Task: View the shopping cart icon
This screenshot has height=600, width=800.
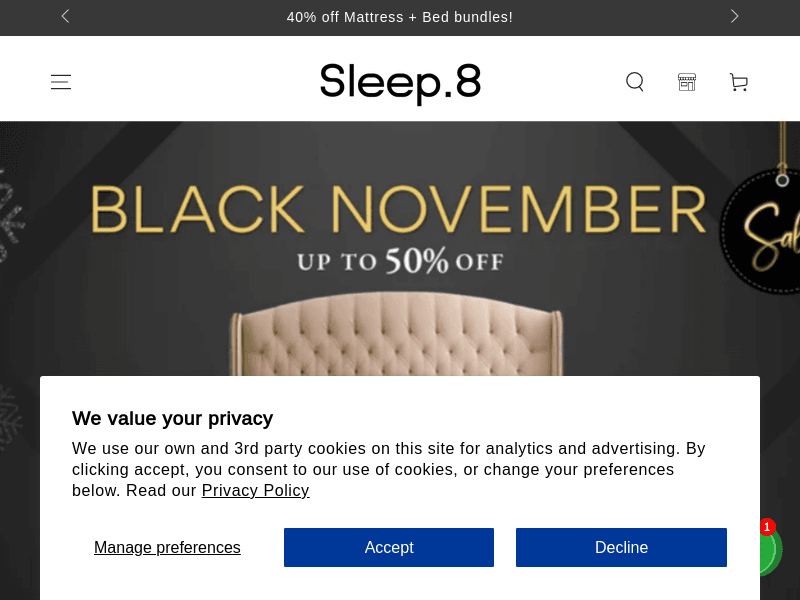Action: click(x=739, y=82)
